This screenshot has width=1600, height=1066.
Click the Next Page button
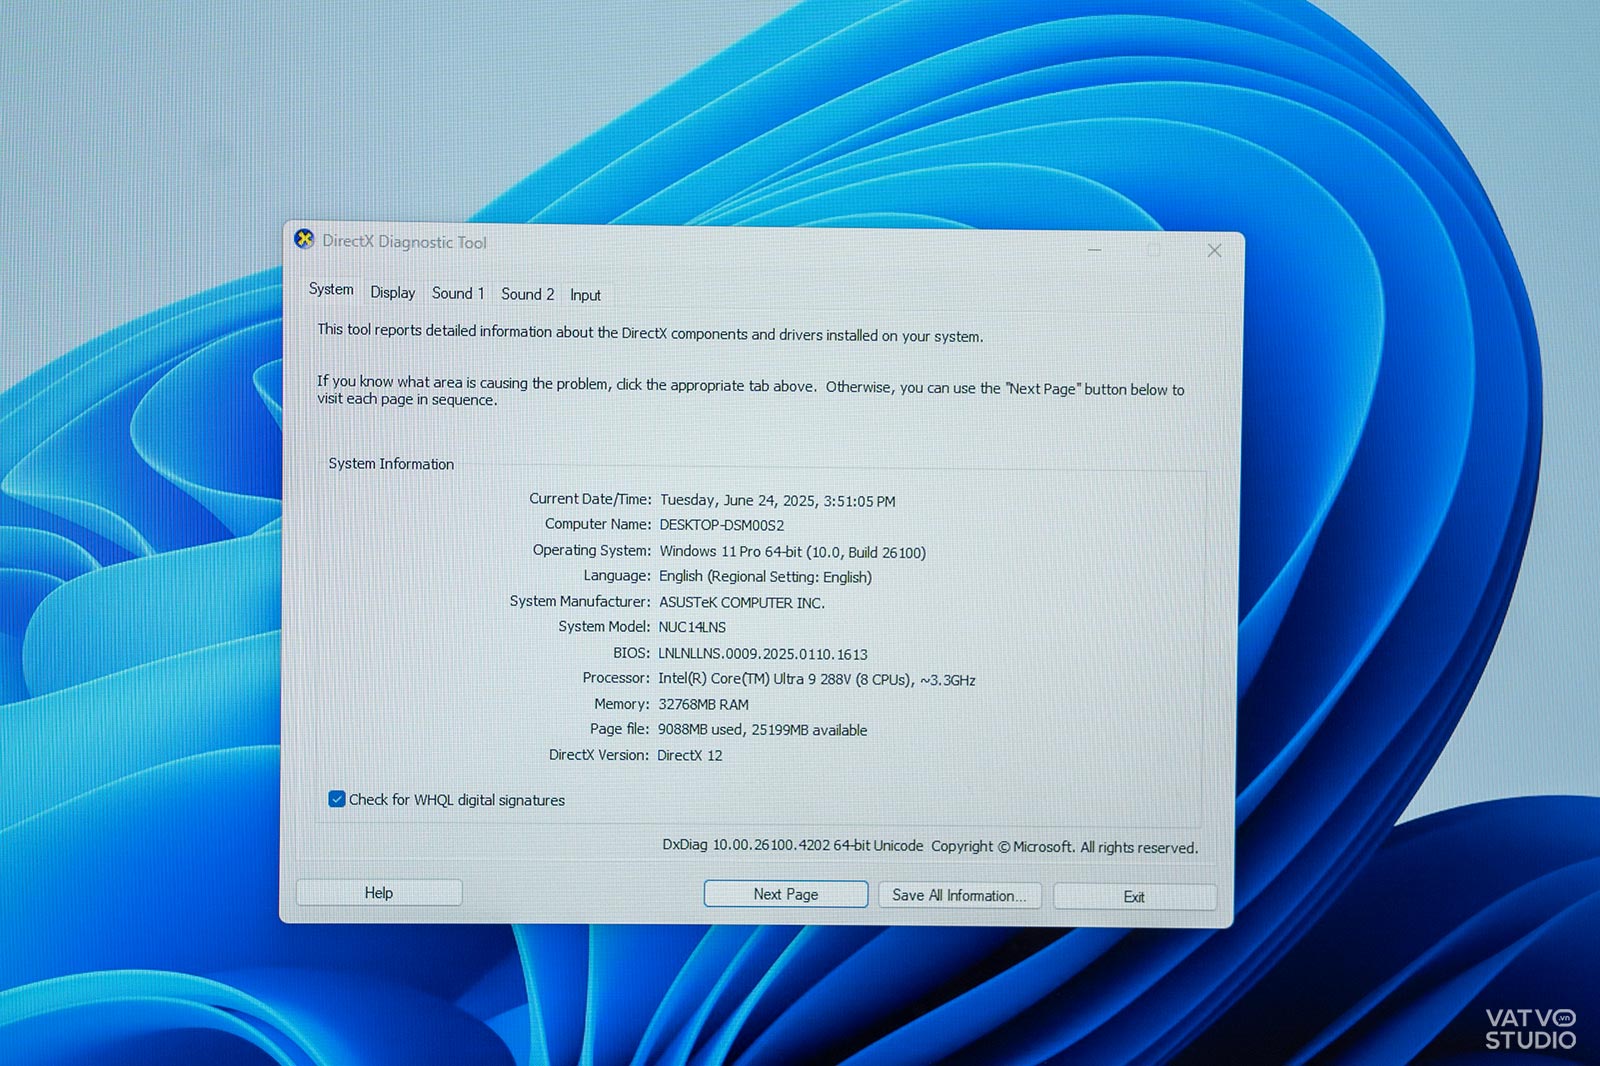click(x=786, y=894)
